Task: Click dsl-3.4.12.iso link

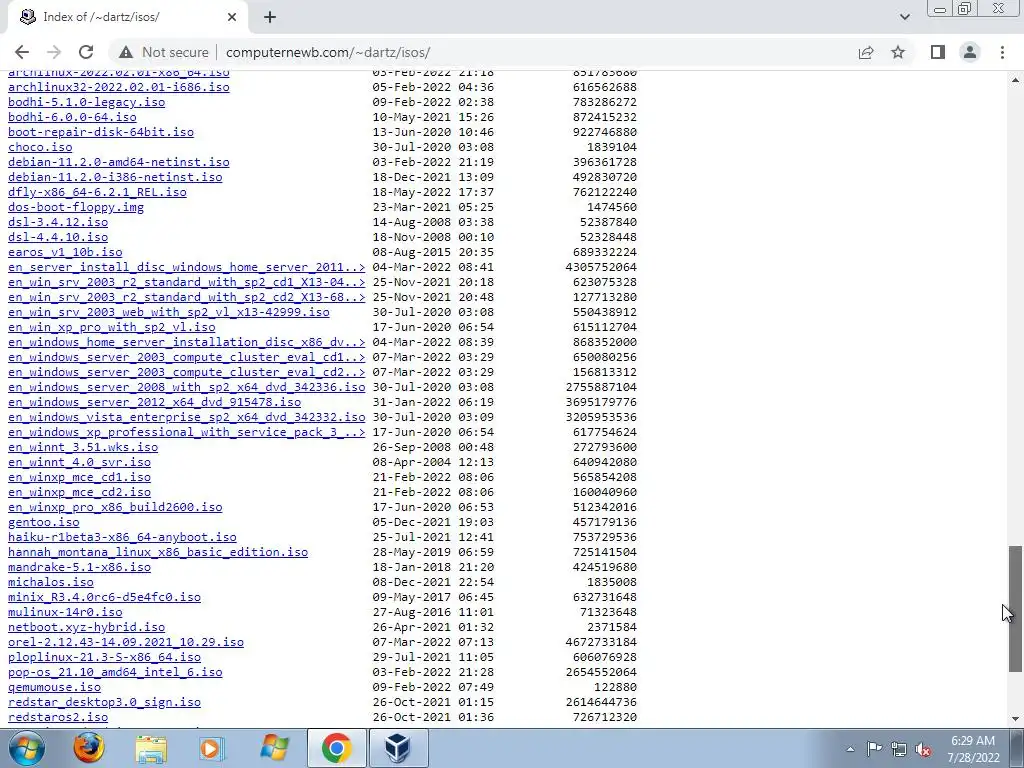Action: pyautogui.click(x=58, y=222)
